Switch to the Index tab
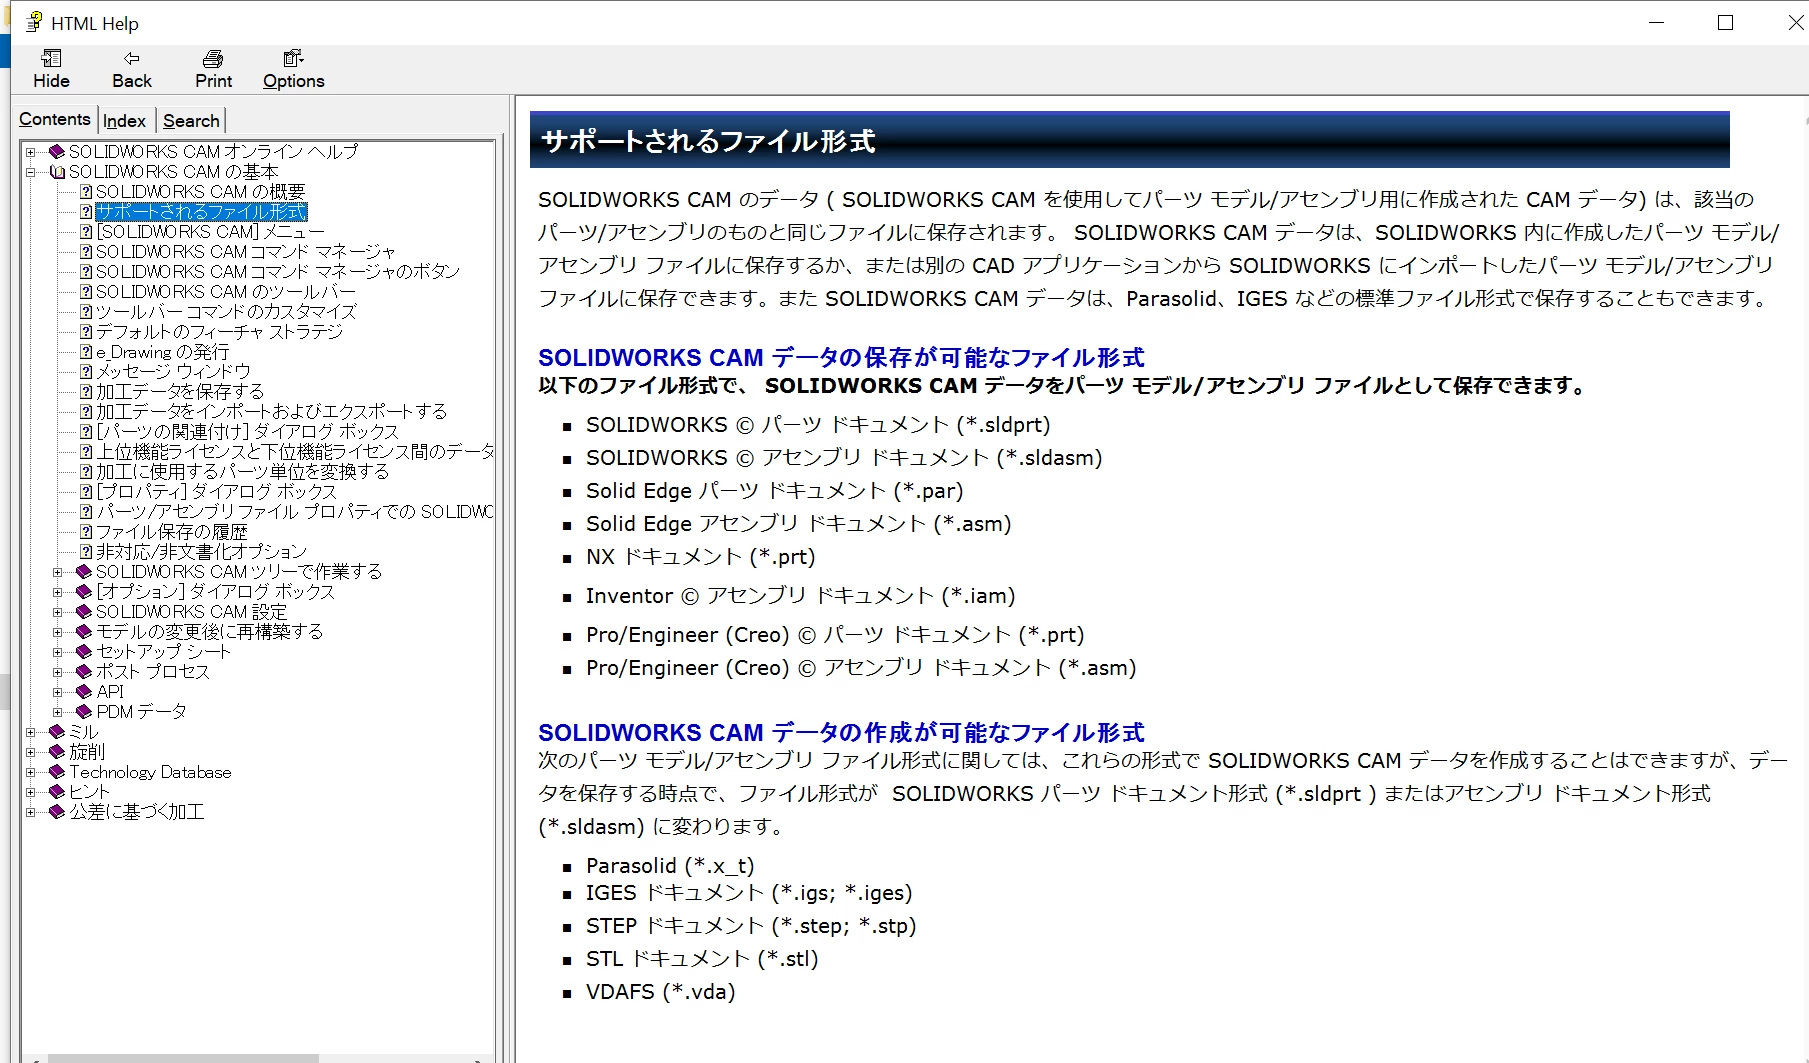This screenshot has width=1809, height=1063. click(x=125, y=121)
